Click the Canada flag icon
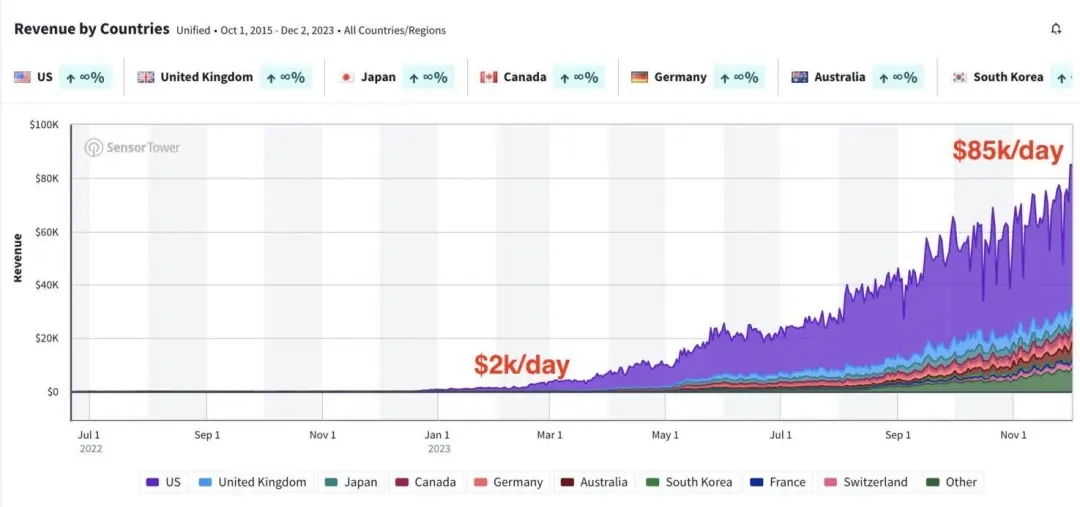This screenshot has width=1080, height=507. 489,77
